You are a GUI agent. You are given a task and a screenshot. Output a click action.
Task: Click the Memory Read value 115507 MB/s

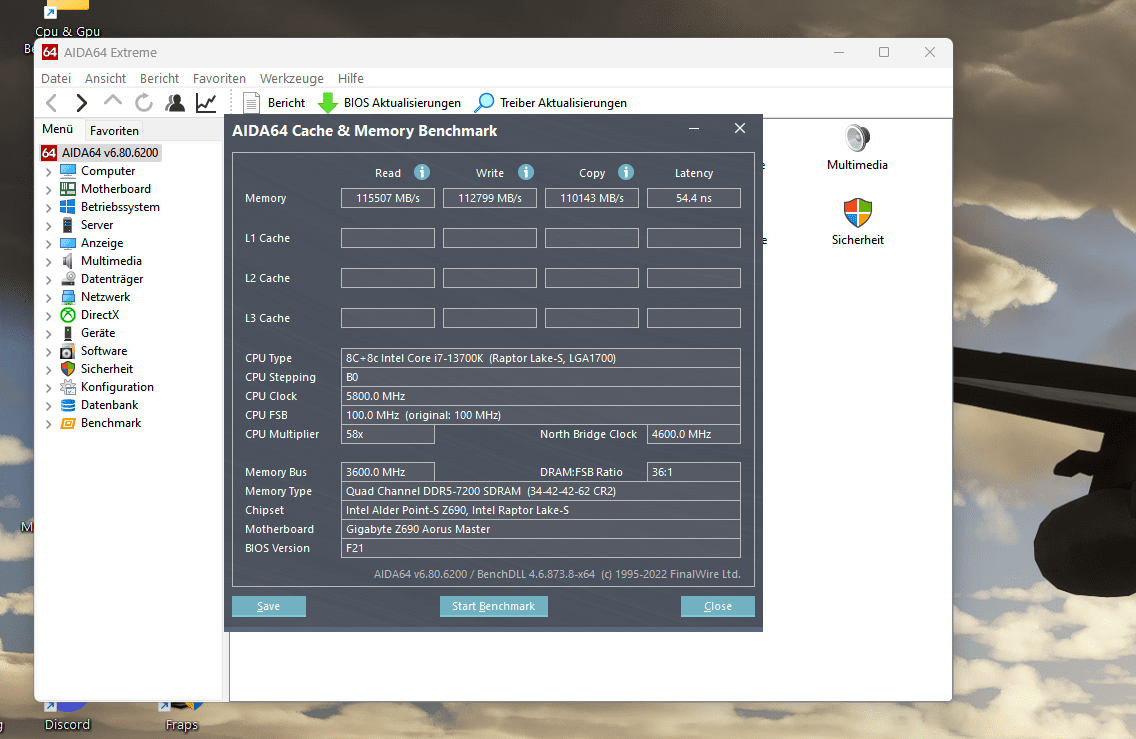click(388, 198)
